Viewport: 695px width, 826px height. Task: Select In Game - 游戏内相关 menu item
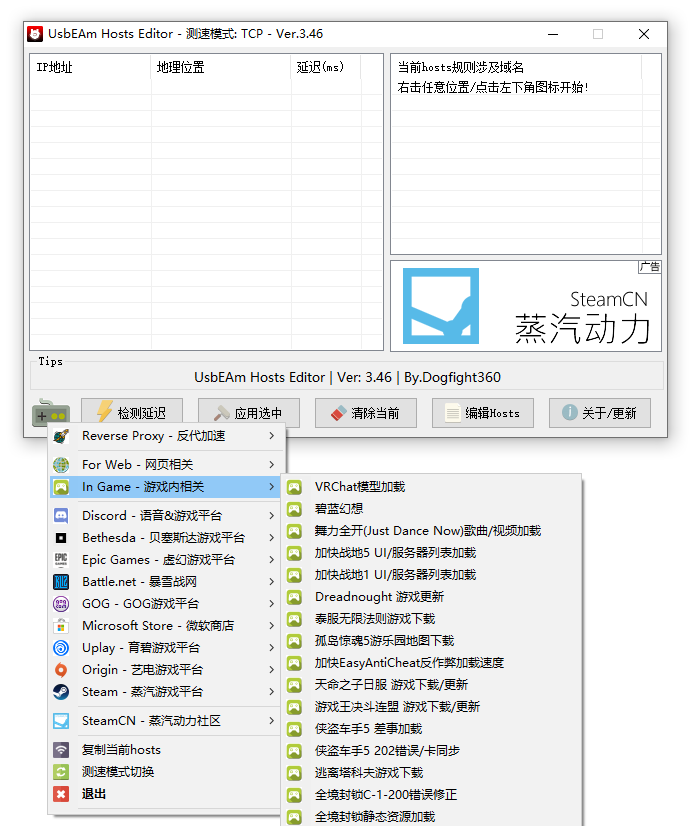tap(165, 487)
